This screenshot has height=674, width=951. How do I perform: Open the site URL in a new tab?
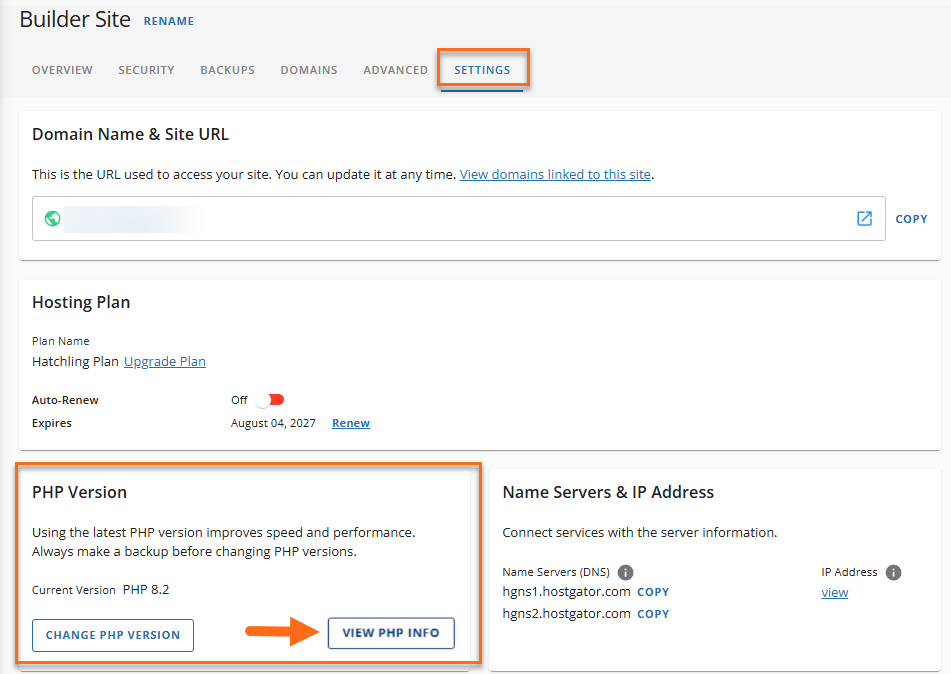[x=864, y=218]
